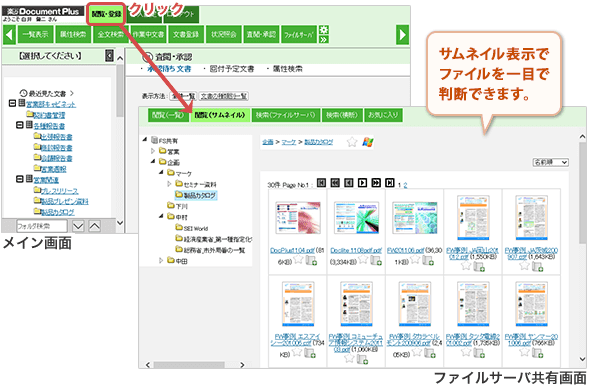Open the プレスリリース folder link
The width and height of the screenshot is (589, 385).
coord(59,191)
